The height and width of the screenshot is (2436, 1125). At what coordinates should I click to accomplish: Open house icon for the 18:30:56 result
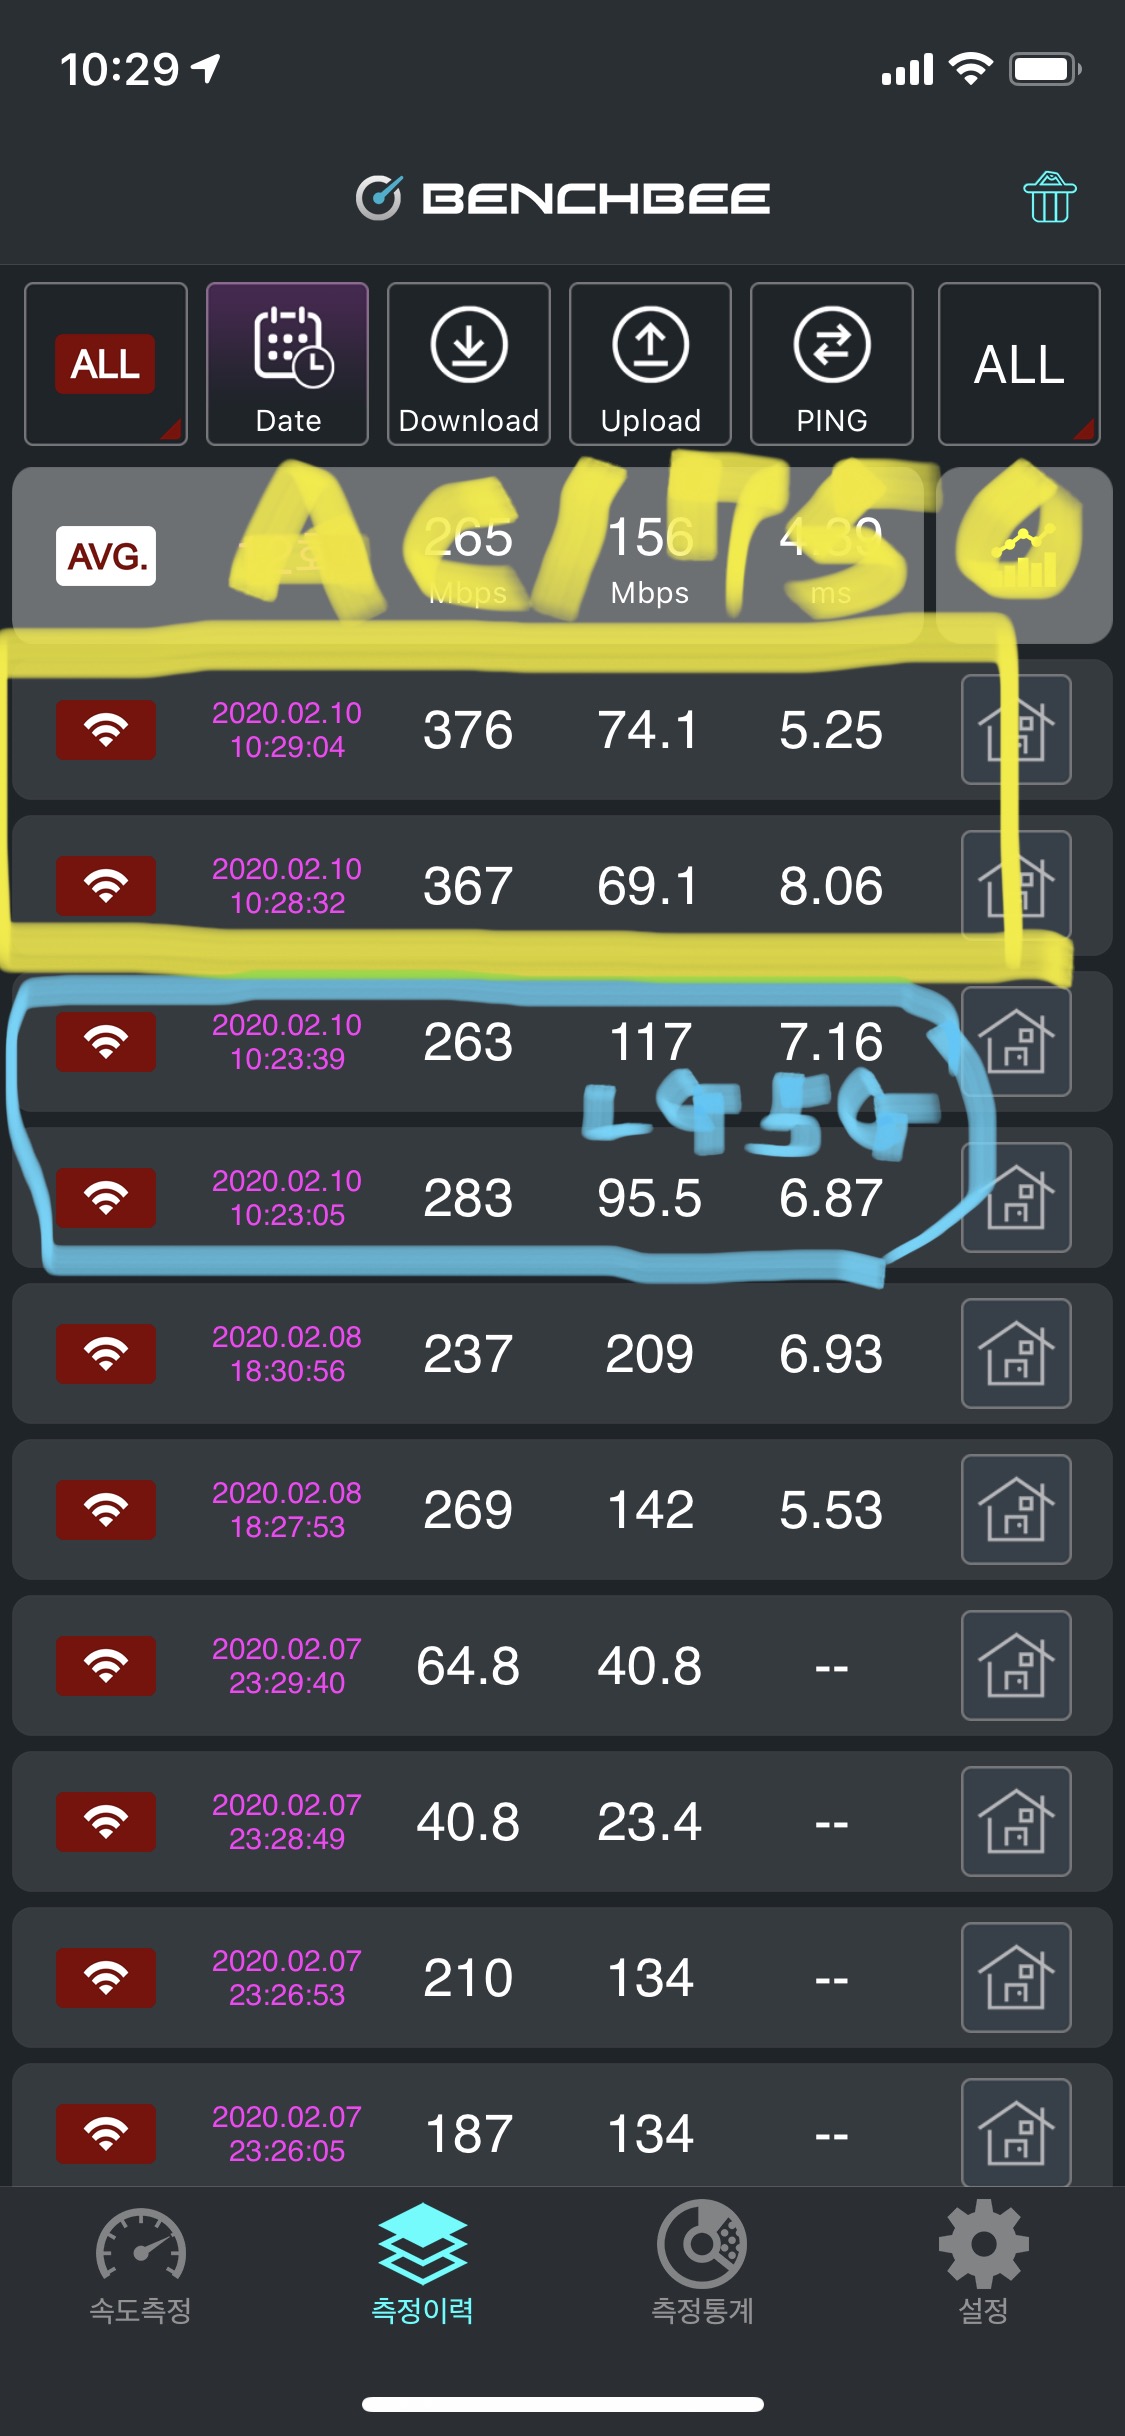coord(1016,1353)
